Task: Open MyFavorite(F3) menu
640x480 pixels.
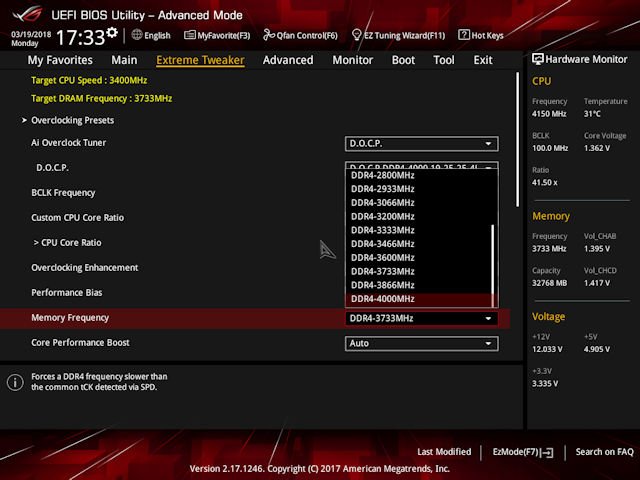Action: [217, 35]
